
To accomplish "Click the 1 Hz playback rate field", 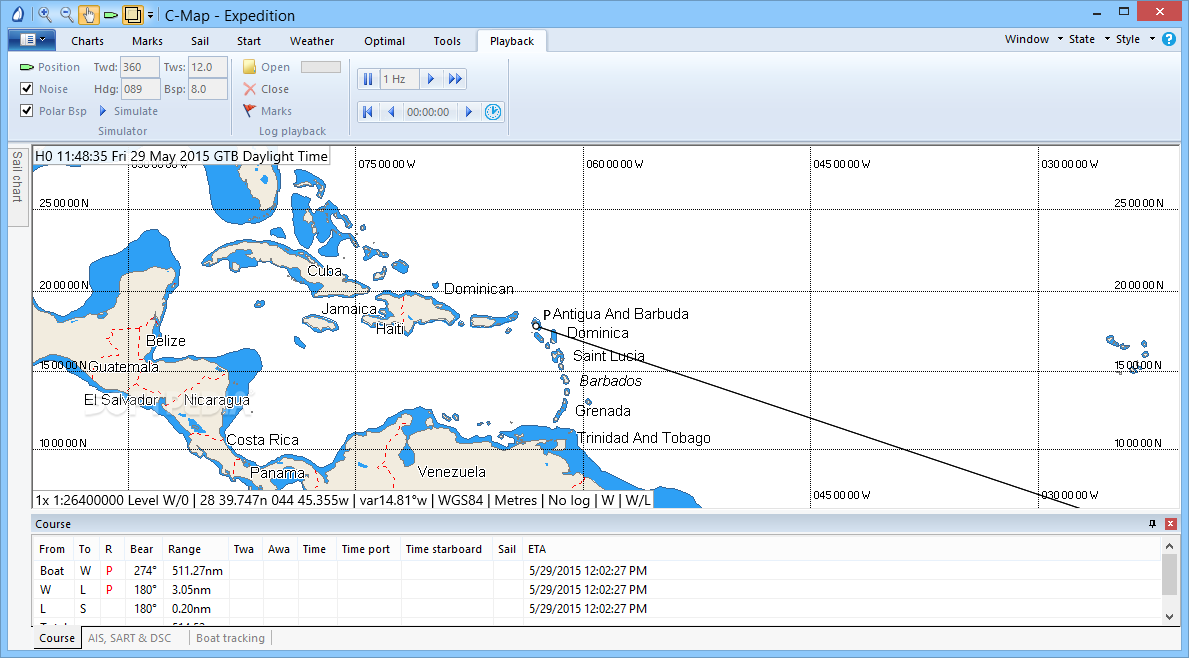I will point(399,79).
